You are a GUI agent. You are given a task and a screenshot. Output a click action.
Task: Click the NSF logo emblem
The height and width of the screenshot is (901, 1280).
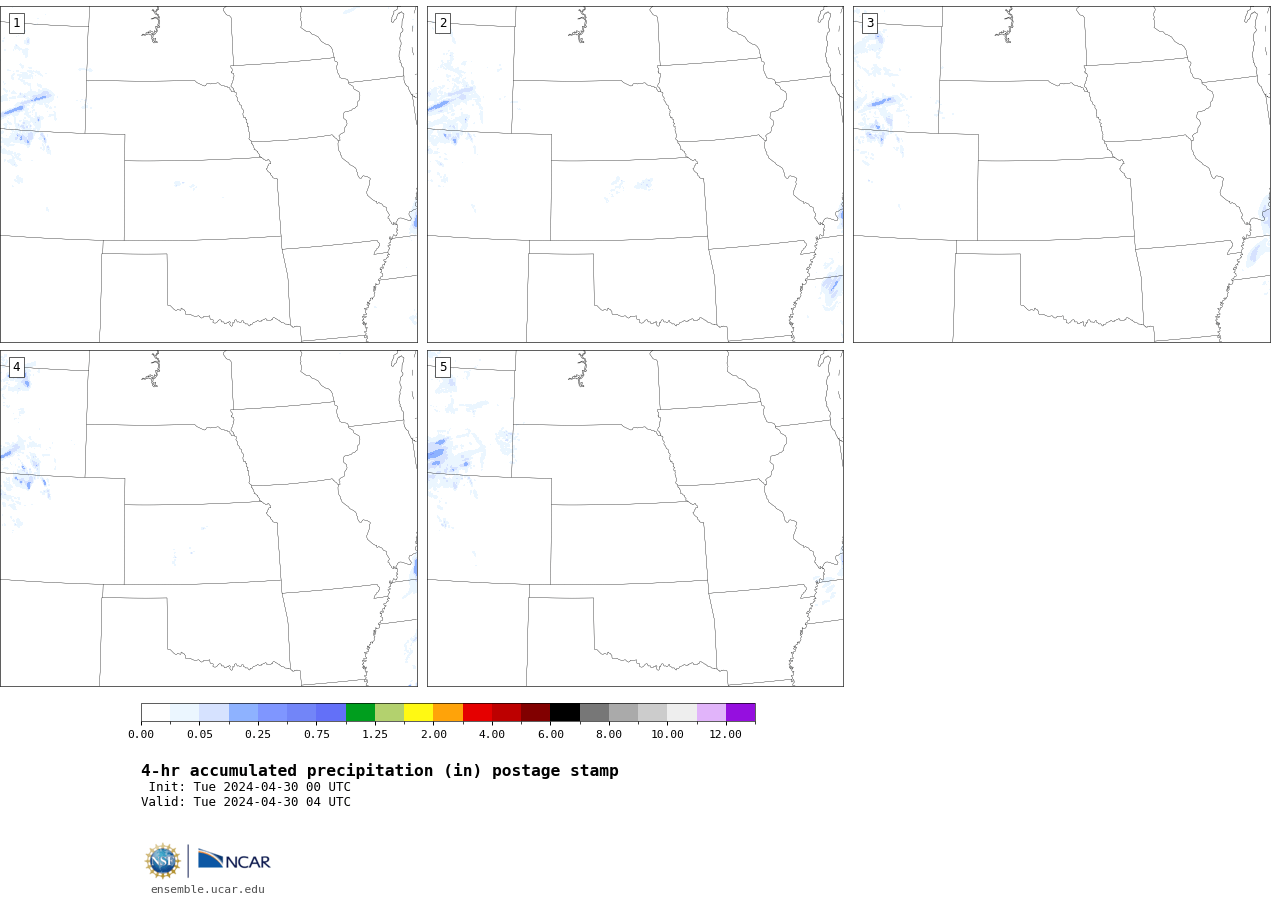(x=163, y=861)
